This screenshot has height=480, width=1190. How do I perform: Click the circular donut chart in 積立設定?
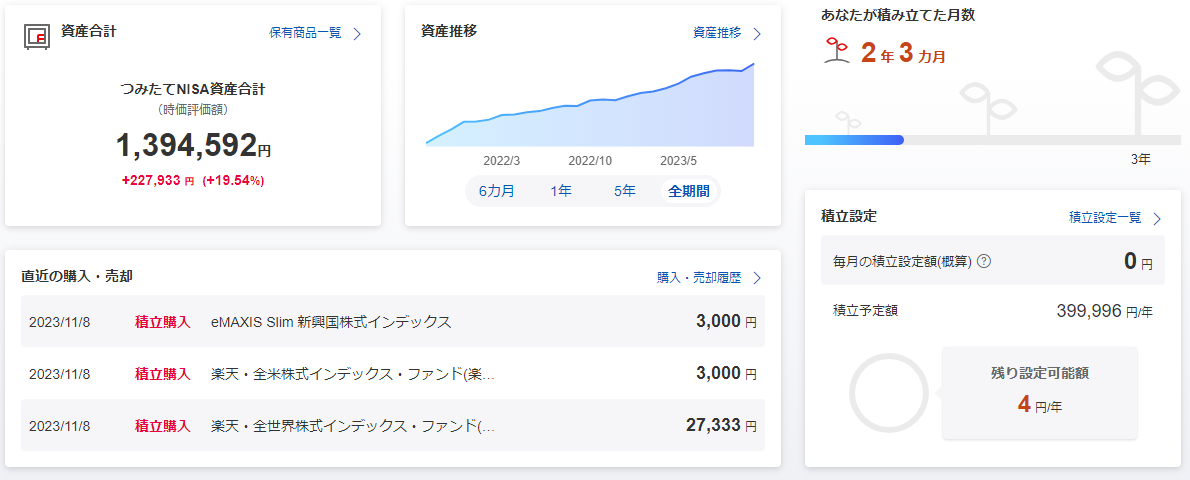889,391
